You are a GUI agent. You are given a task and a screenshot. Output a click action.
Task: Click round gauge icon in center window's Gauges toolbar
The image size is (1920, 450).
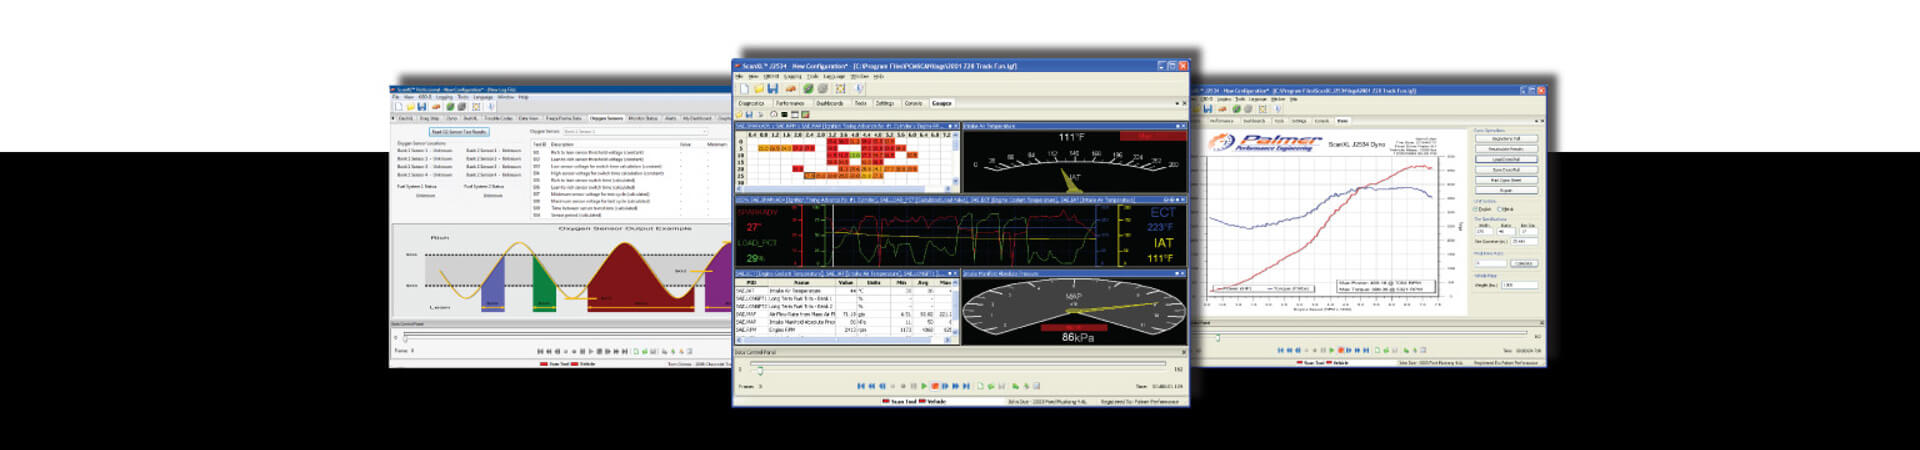click(x=773, y=114)
